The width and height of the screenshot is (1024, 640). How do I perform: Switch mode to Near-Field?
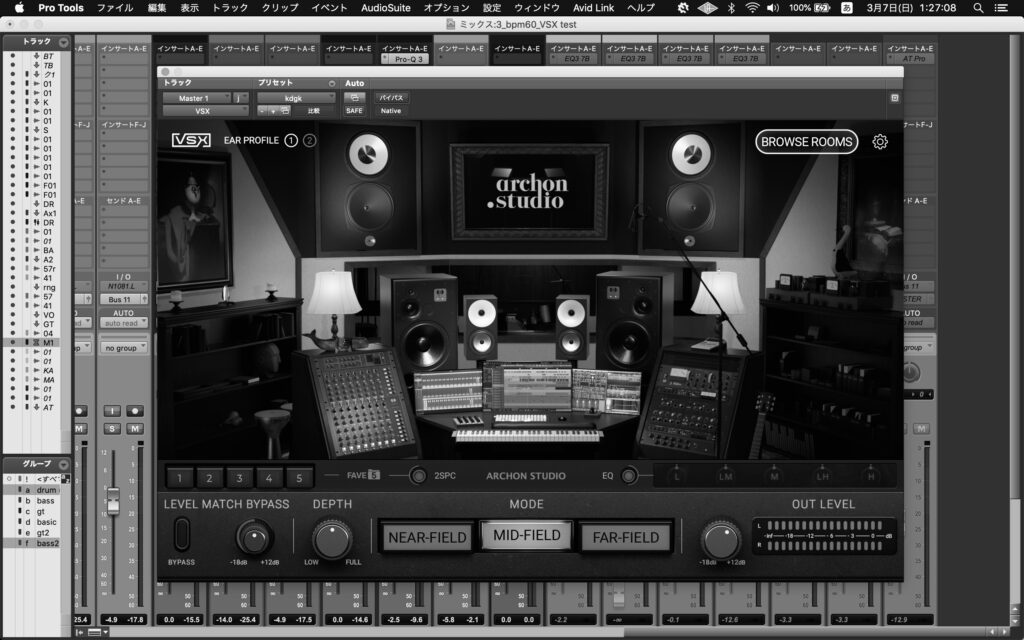[427, 537]
